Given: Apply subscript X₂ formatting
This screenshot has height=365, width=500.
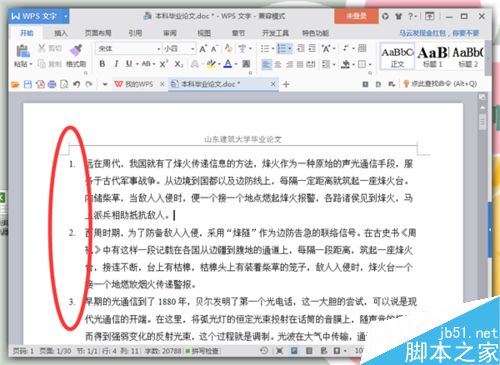Looking at the screenshot, I should point(179,64).
